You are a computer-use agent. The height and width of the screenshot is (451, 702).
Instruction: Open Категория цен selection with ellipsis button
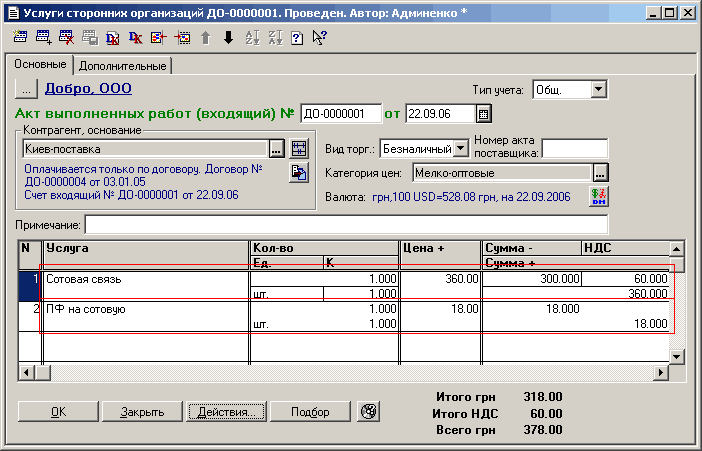tap(600, 173)
